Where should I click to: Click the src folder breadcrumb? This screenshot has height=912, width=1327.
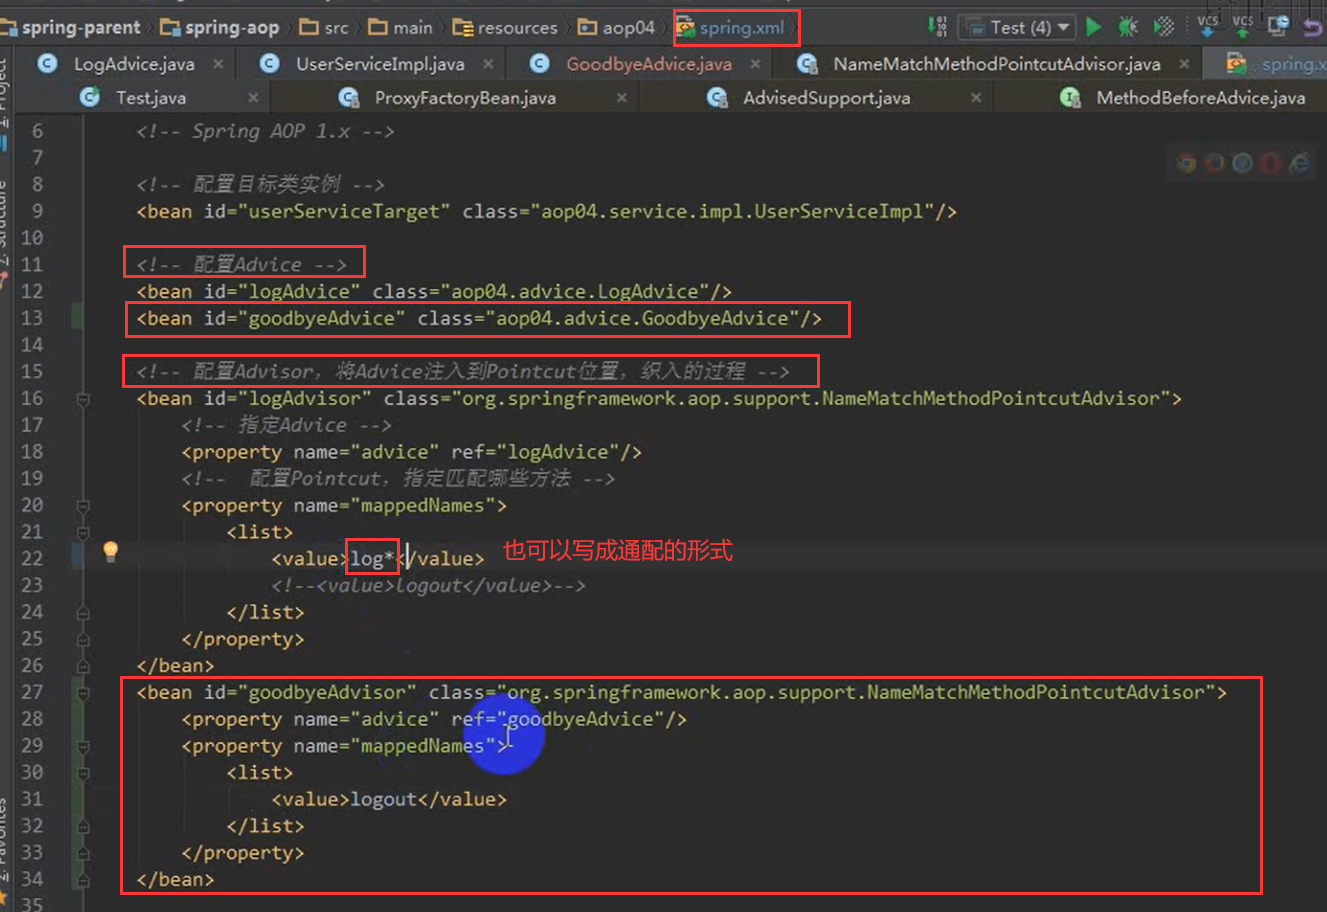336,28
